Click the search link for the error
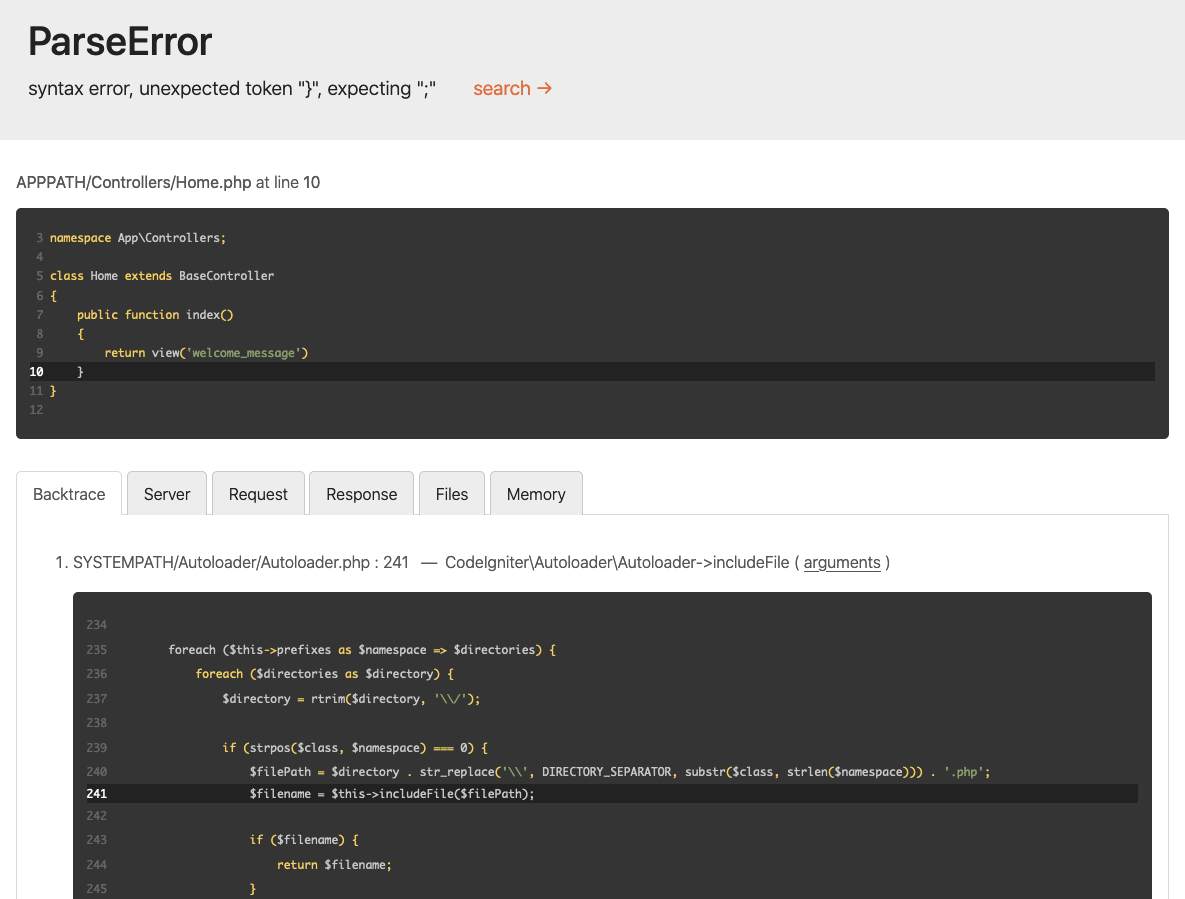The image size is (1185, 899). 501,88
